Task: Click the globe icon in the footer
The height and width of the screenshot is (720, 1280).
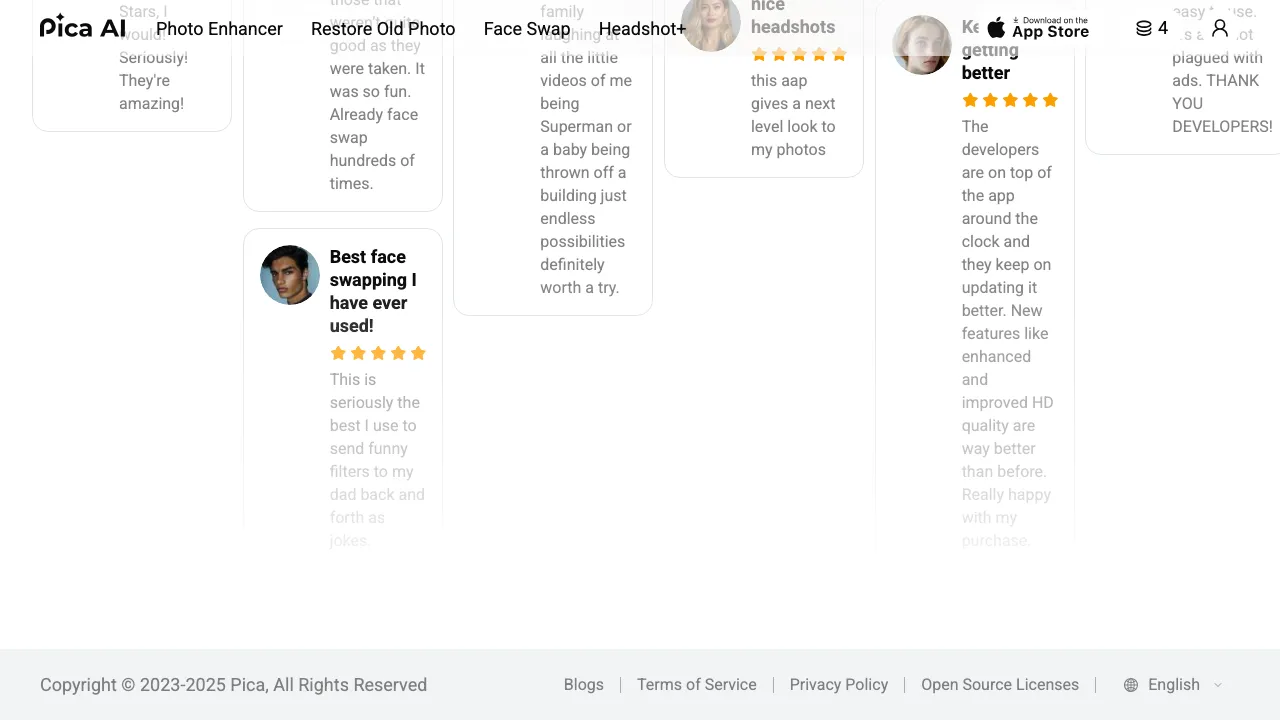Action: click(x=1131, y=685)
